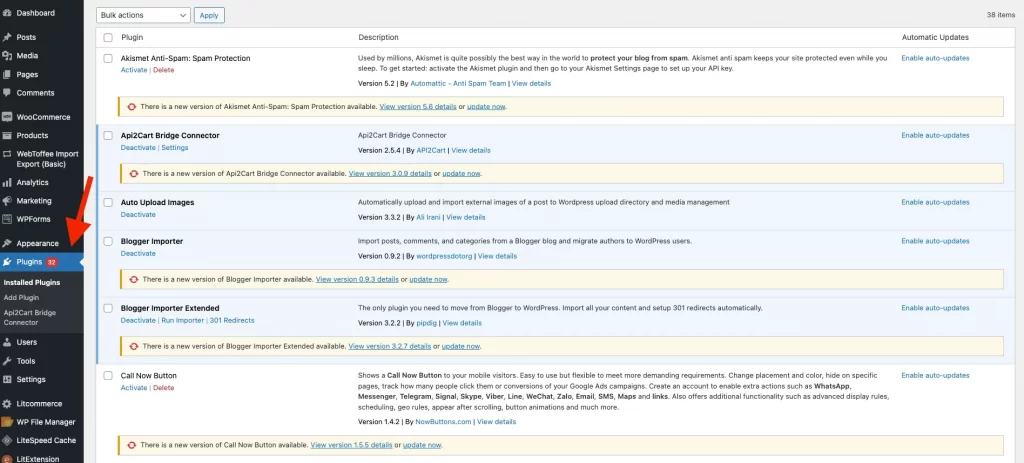
Task: Click the Products box icon
Action: tap(7, 135)
